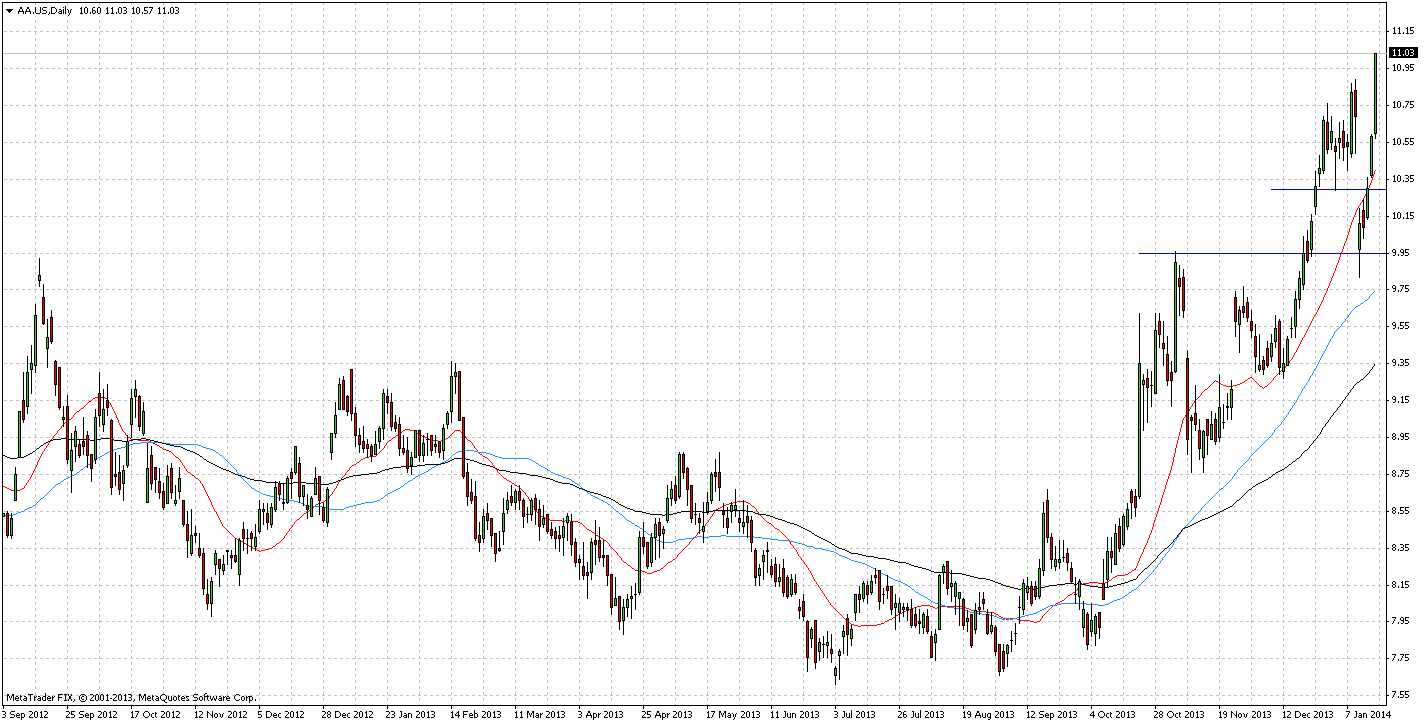Click the 28 Dec 2012 date label
The image size is (1426, 723).
click(x=347, y=715)
